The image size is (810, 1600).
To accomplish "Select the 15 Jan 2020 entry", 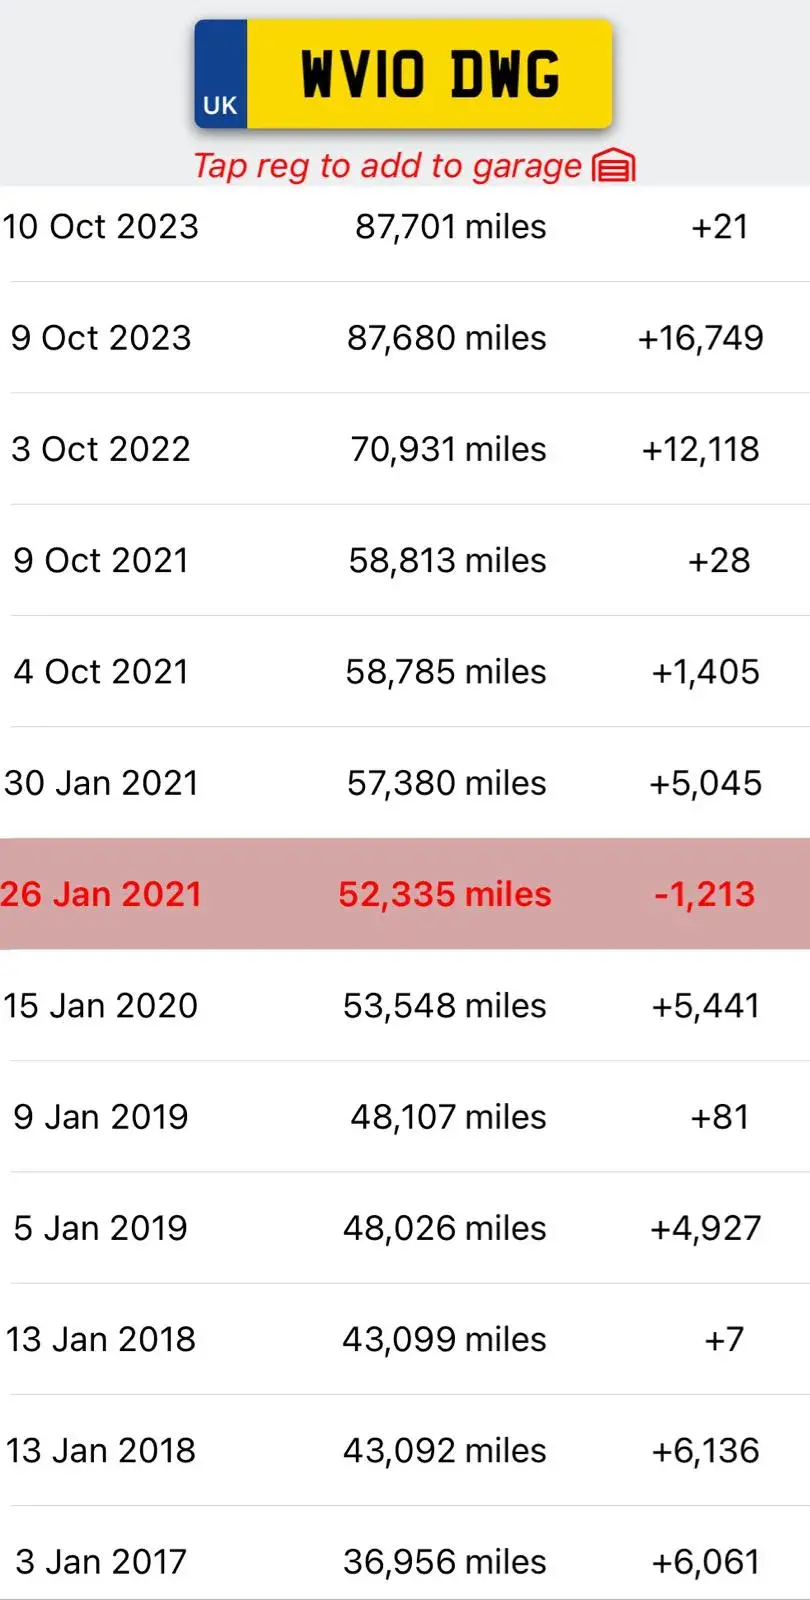I will [405, 1005].
